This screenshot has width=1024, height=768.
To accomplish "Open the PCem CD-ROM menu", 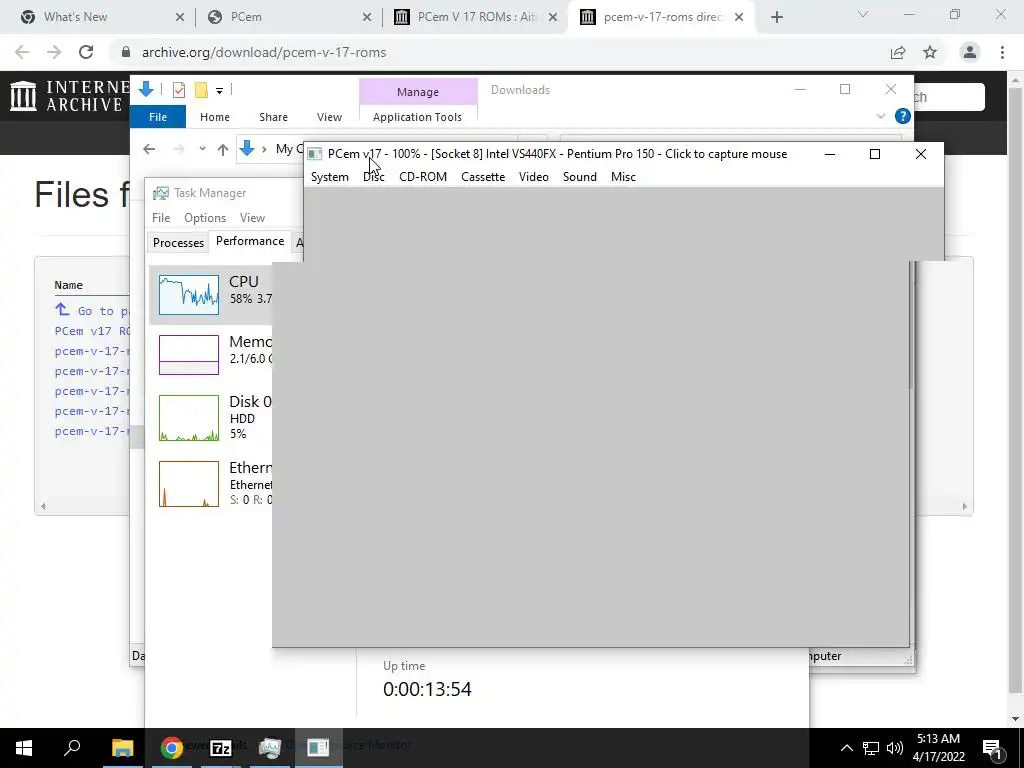I will click(423, 177).
